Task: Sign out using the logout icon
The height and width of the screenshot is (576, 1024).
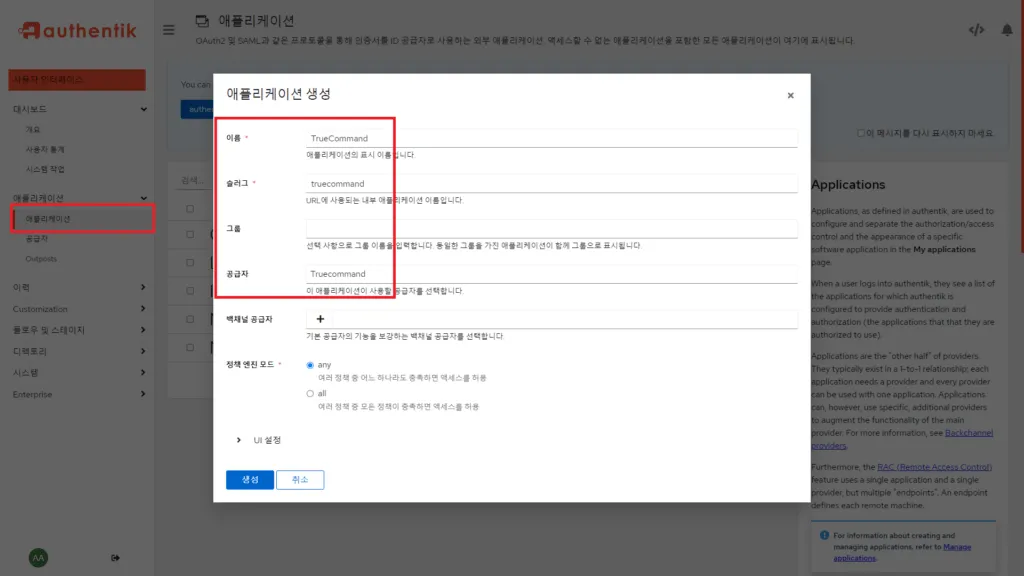Action: pos(115,557)
